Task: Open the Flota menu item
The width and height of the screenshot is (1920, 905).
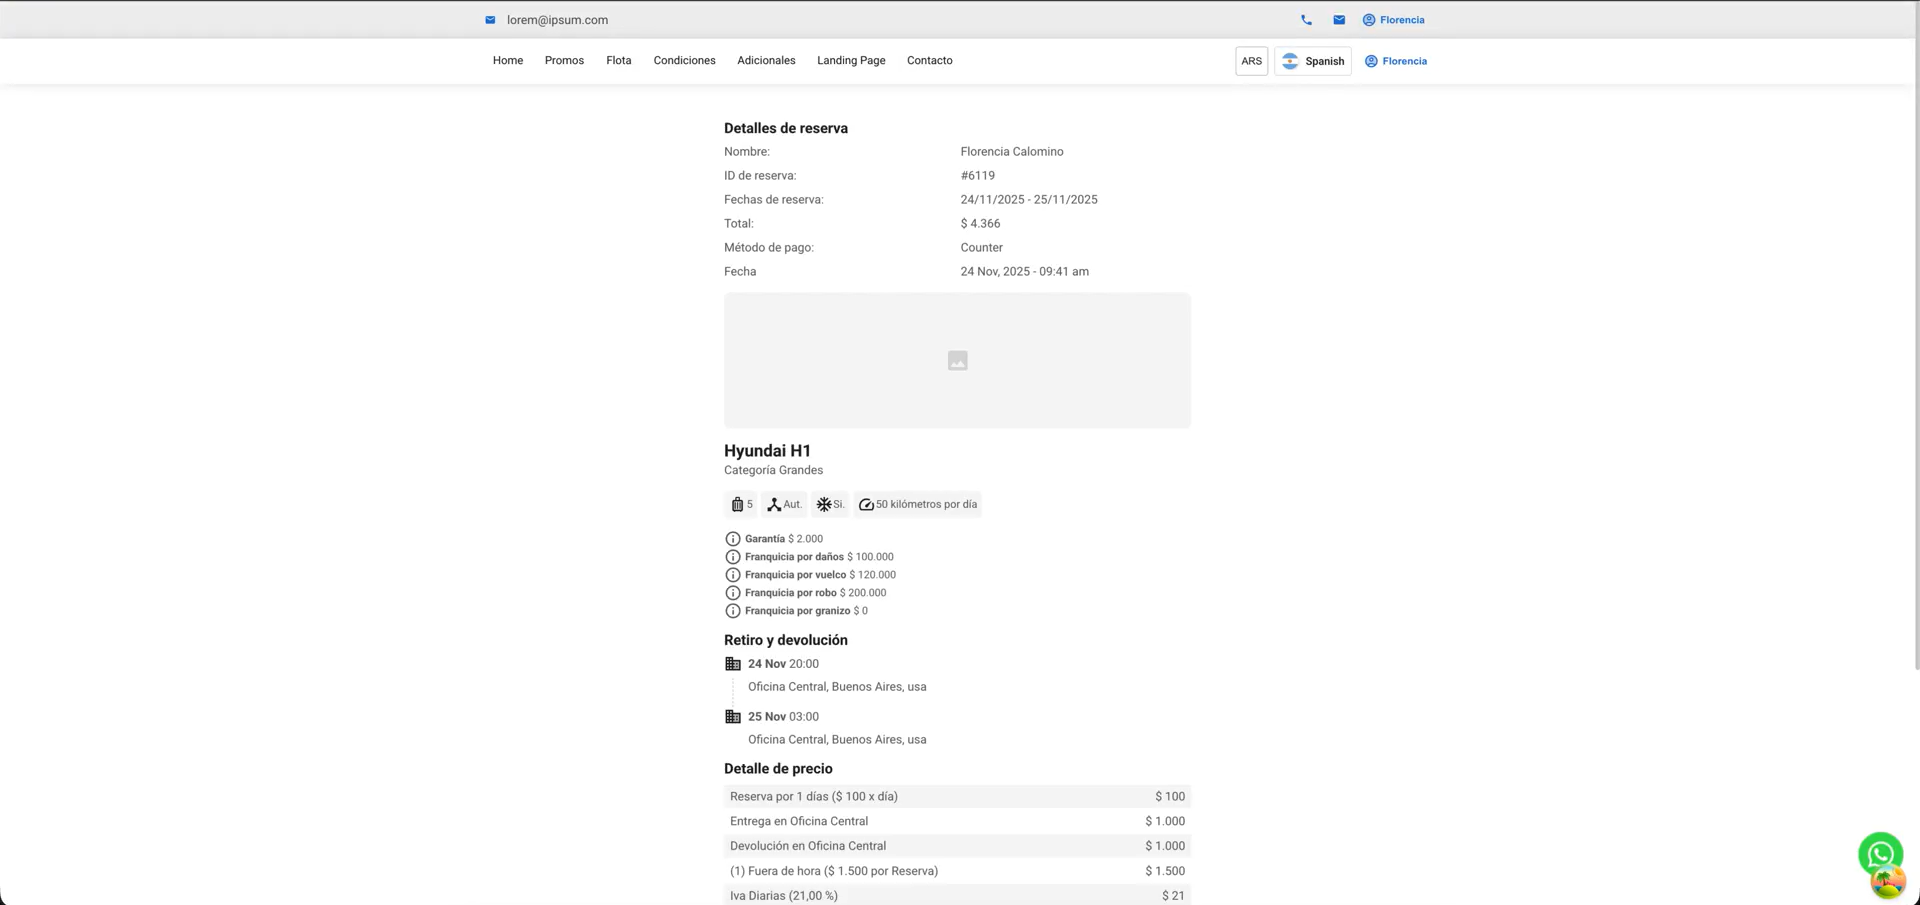Action: tap(618, 61)
